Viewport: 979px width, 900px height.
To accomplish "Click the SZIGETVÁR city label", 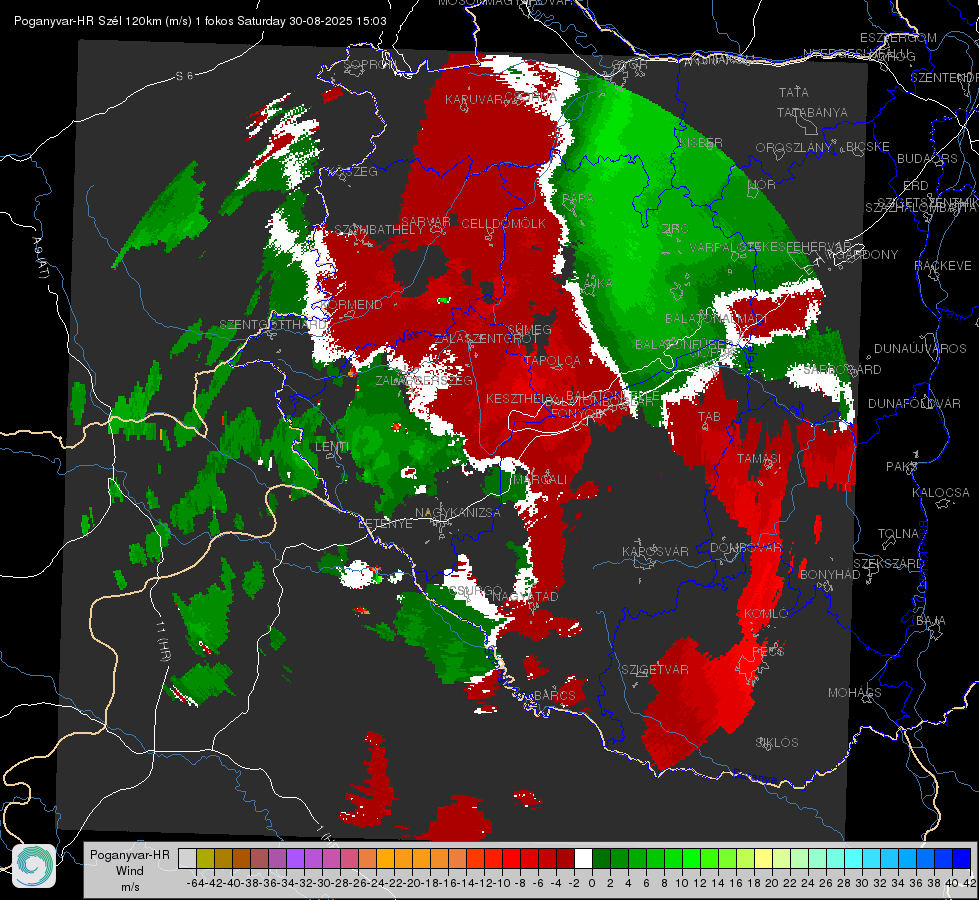I will pyautogui.click(x=654, y=669).
